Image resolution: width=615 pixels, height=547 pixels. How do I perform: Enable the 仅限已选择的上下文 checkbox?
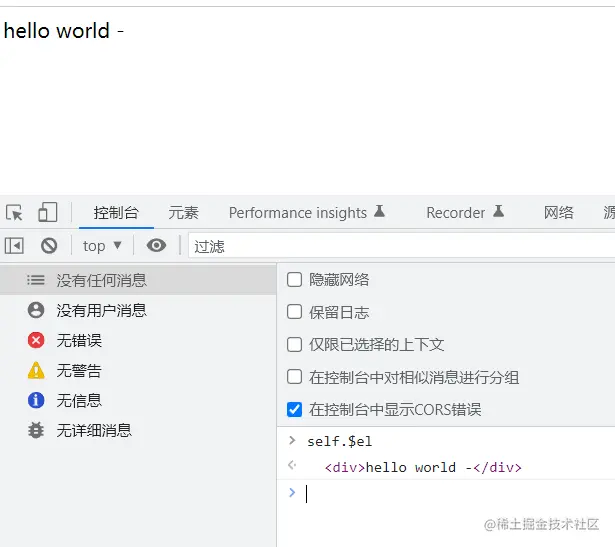(294, 345)
